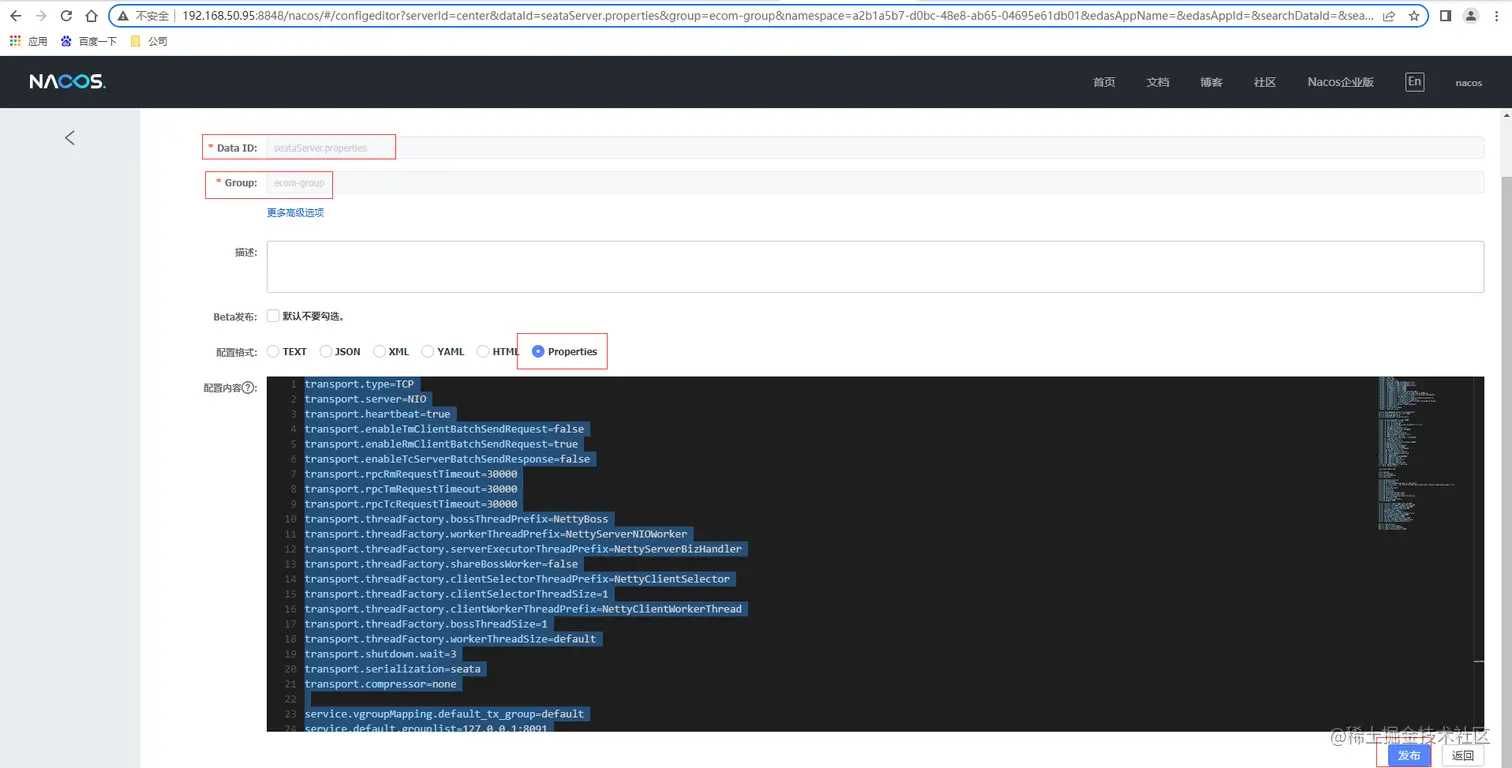The width and height of the screenshot is (1512, 768).
Task: Collapse the left sidebar panel
Action: coord(69,137)
